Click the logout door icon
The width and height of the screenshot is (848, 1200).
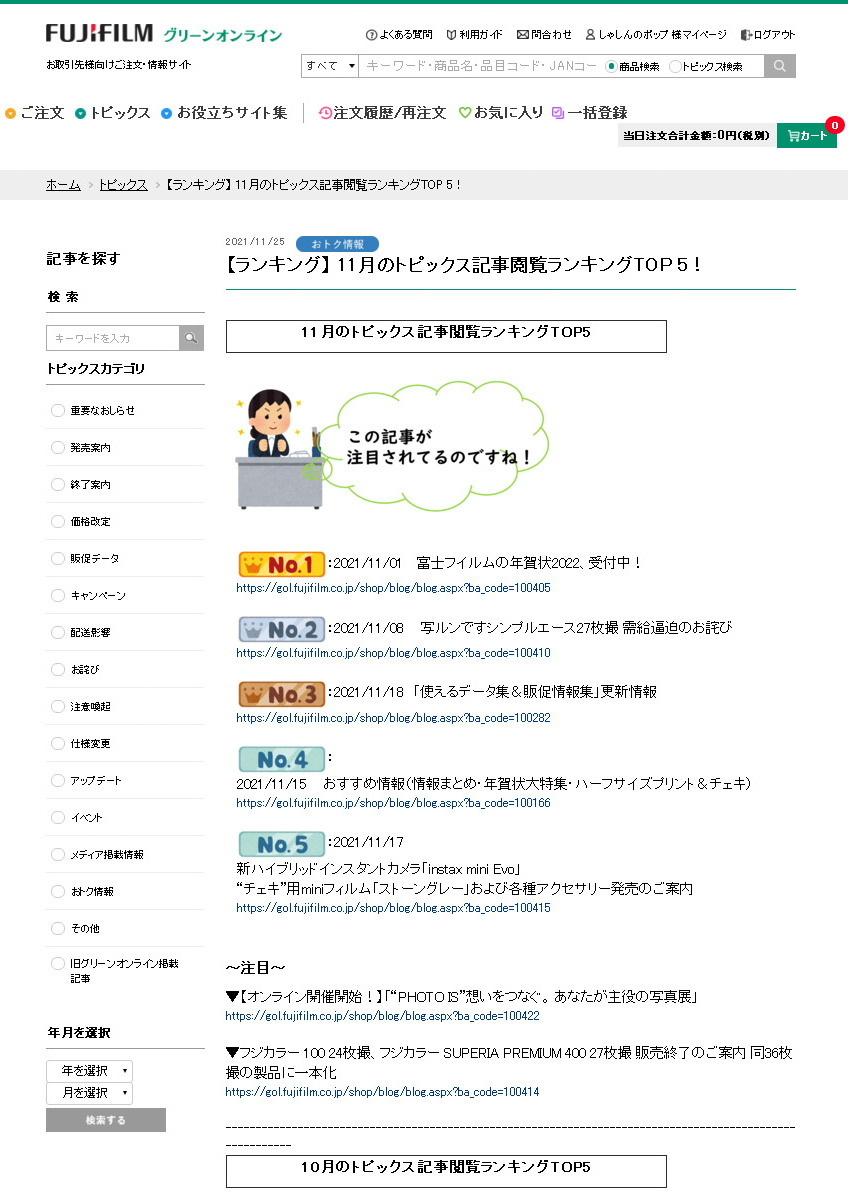[x=746, y=35]
